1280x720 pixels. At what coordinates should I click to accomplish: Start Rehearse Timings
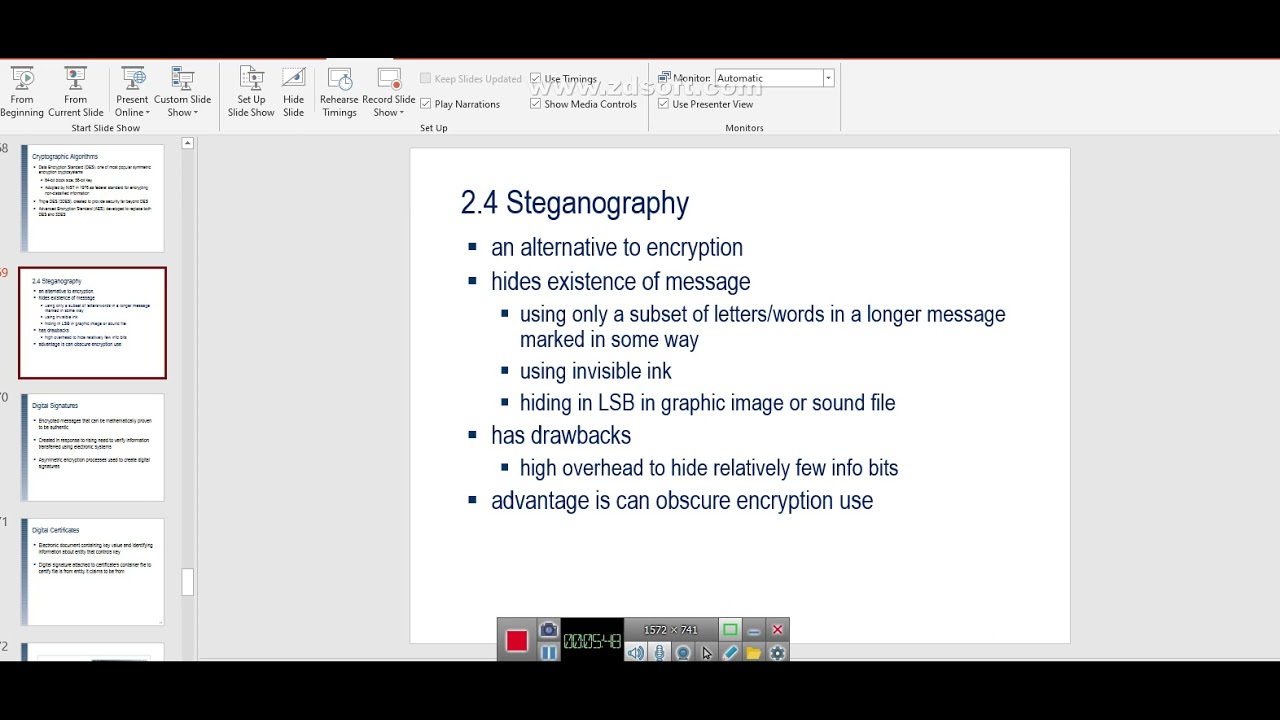coord(339,92)
